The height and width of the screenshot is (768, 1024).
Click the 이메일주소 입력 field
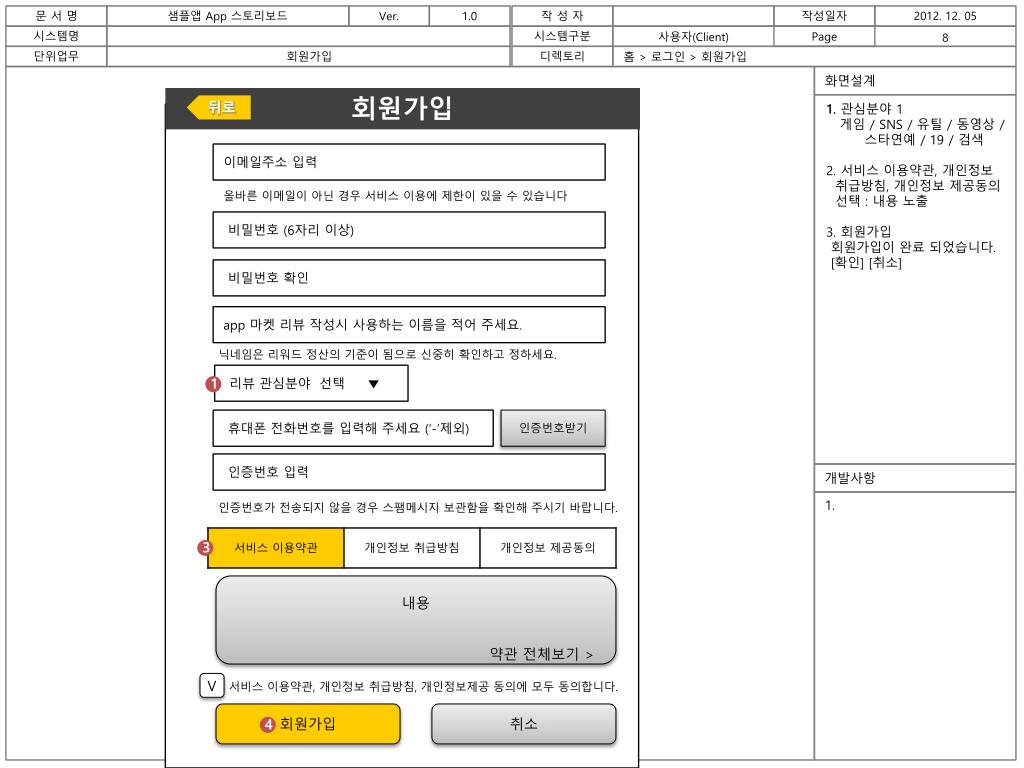click(409, 162)
